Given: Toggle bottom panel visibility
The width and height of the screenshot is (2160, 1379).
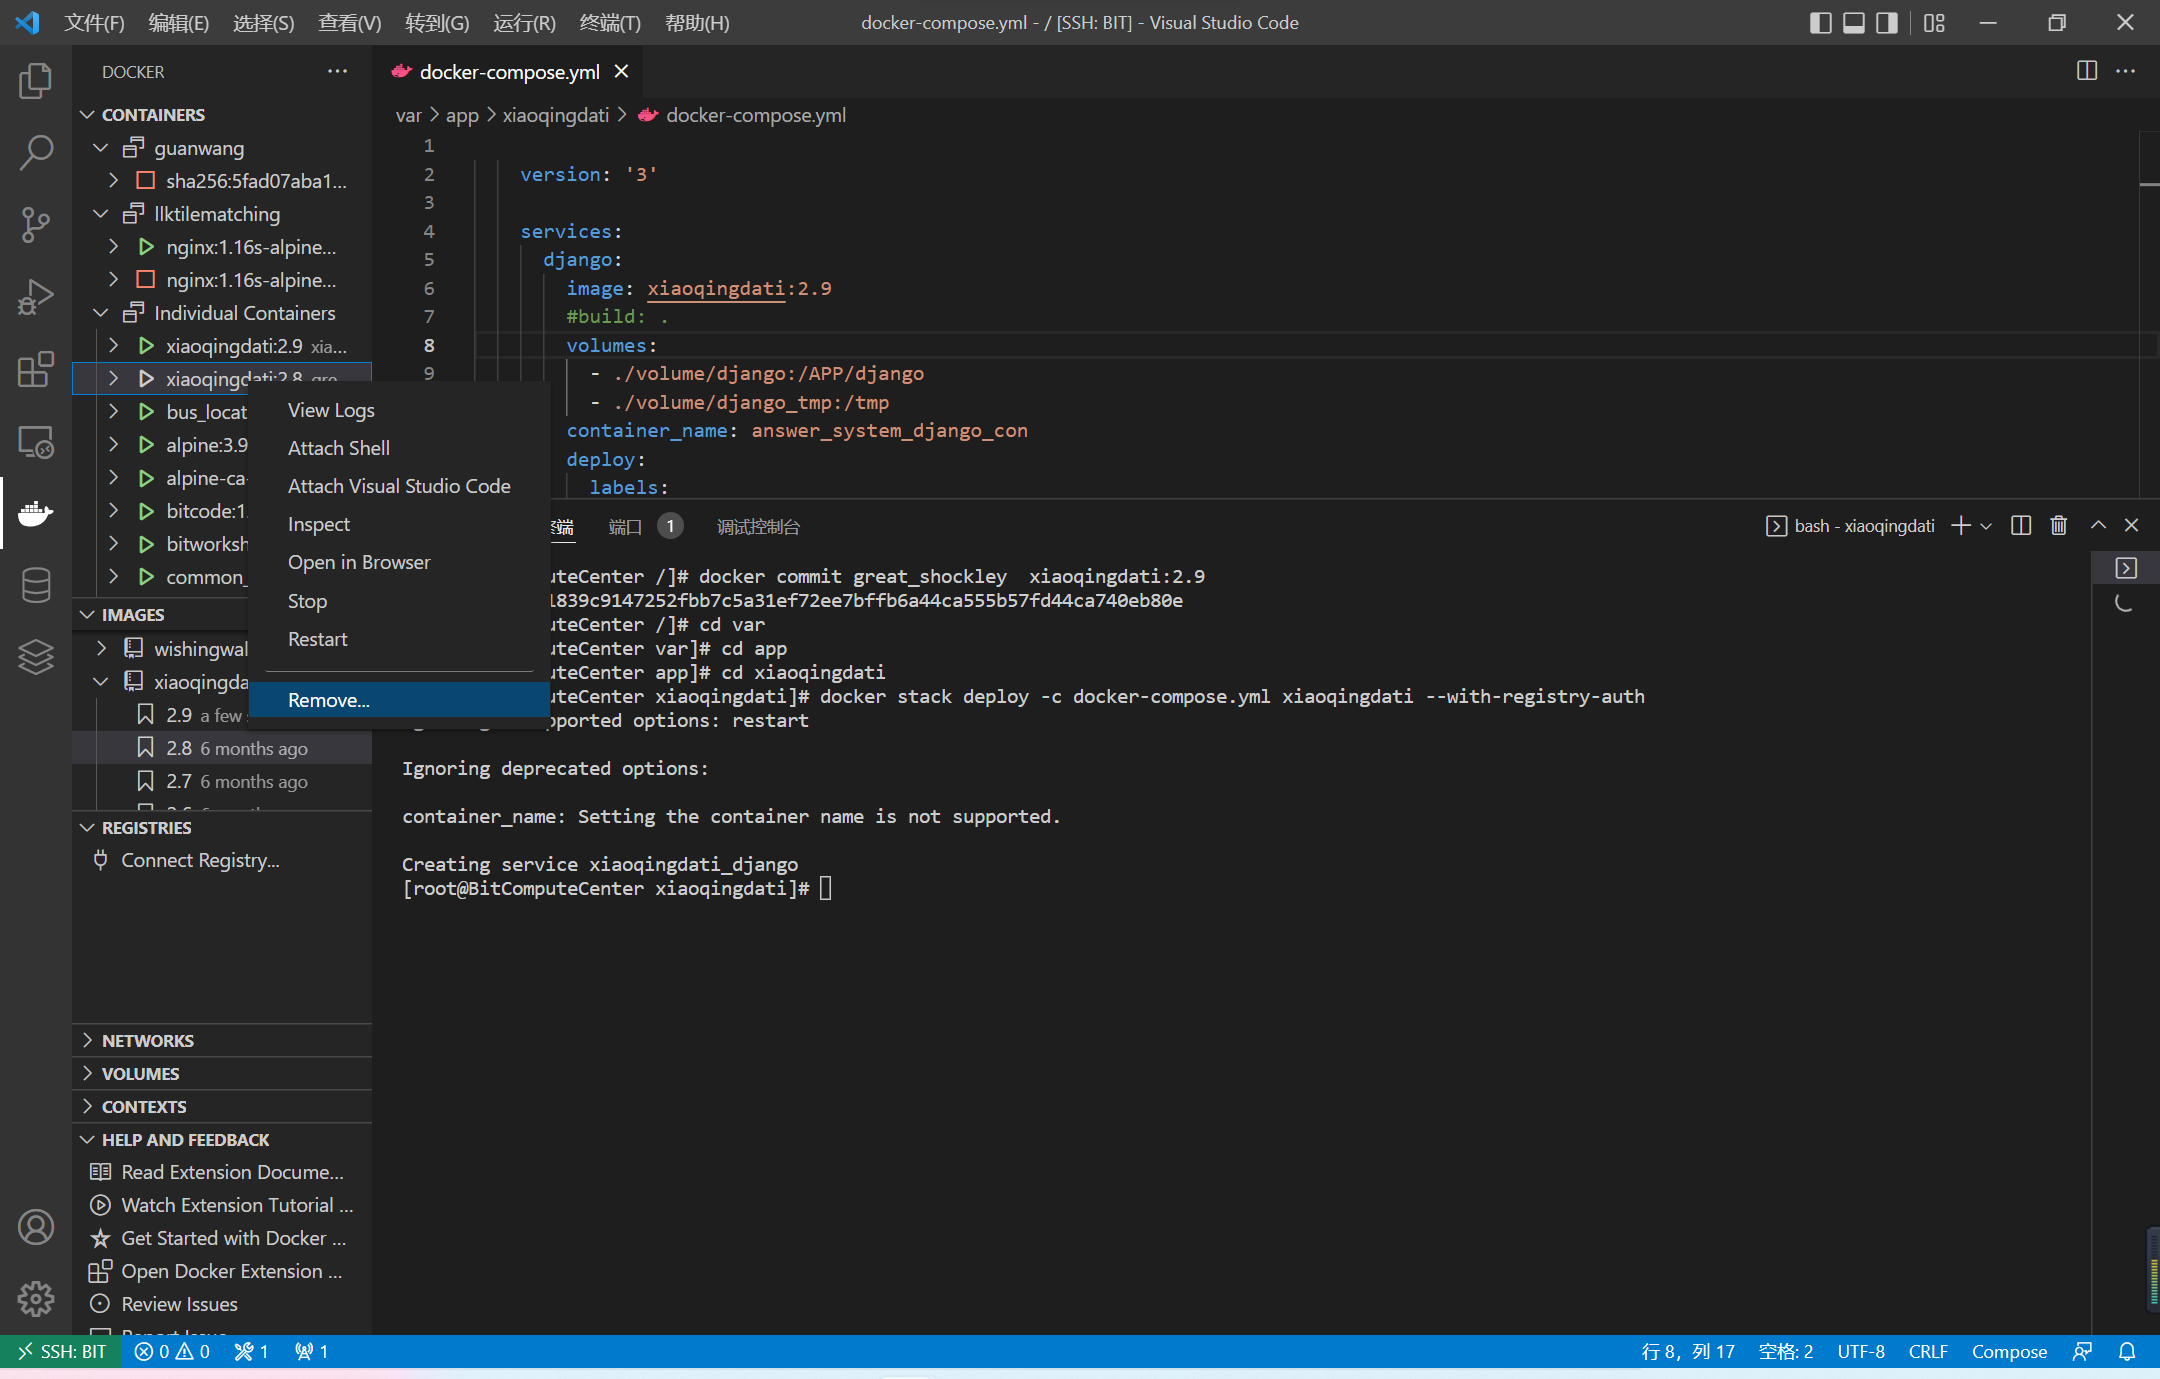Looking at the screenshot, I should [x=1854, y=23].
